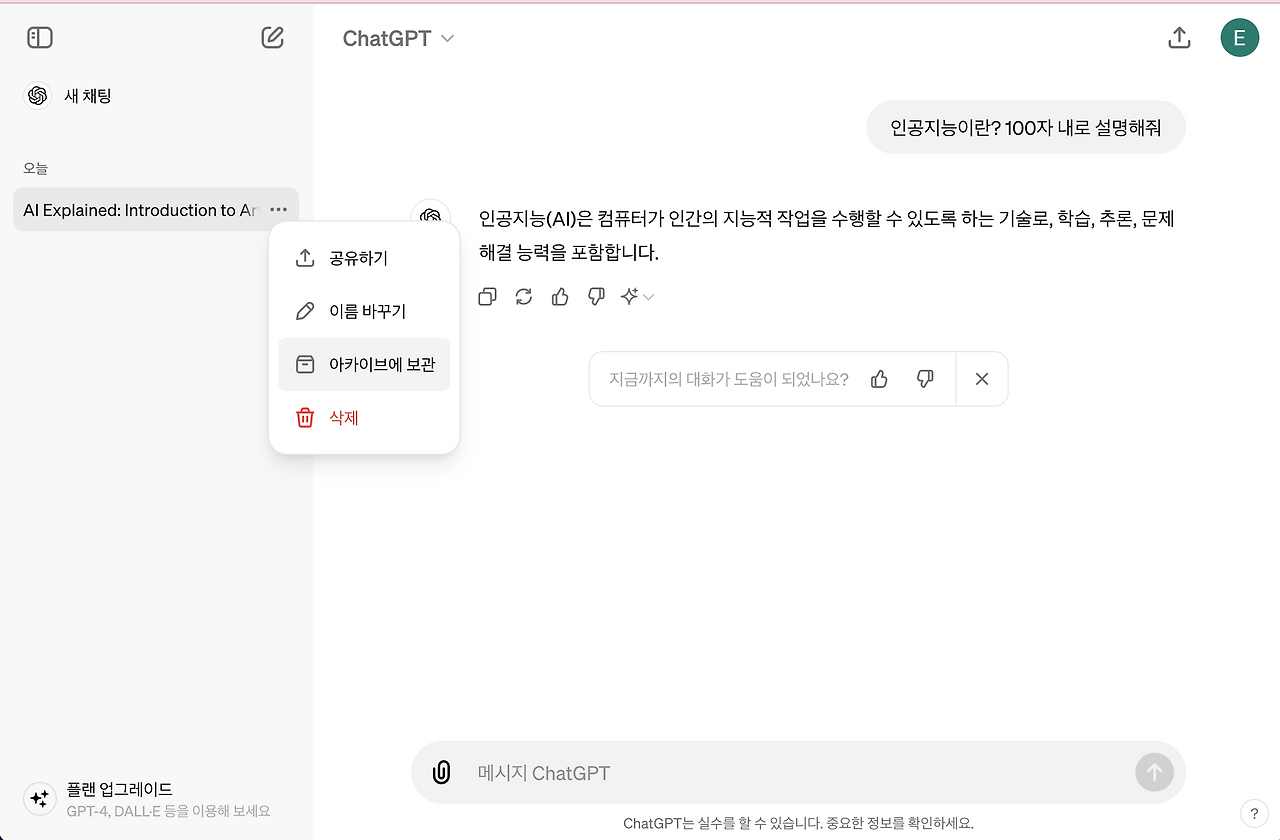Click the GPT-4, DALL·E 등을 이용해 보세요 subtitle
The image size is (1280, 840).
[168, 811]
